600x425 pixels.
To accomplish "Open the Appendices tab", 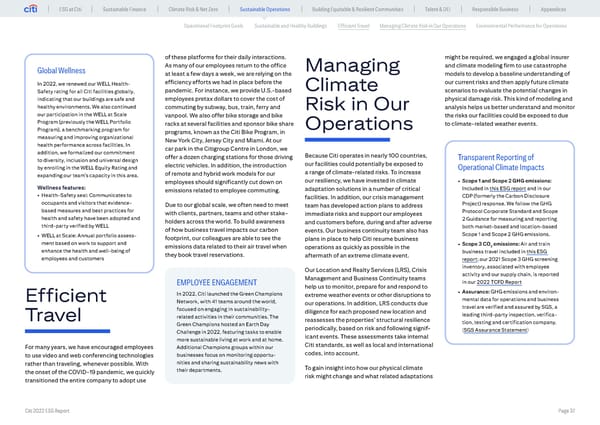I will [567, 10].
